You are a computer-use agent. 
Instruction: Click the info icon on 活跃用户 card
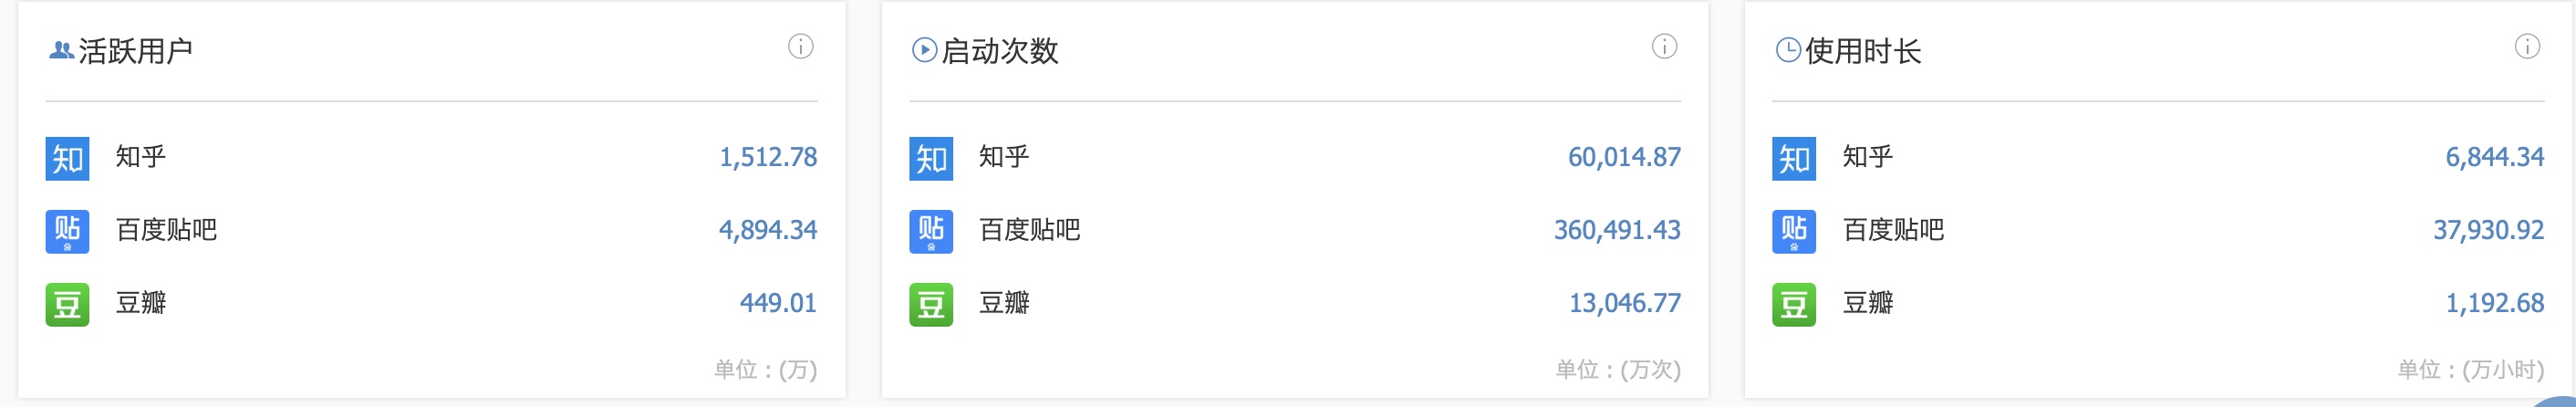(x=801, y=46)
